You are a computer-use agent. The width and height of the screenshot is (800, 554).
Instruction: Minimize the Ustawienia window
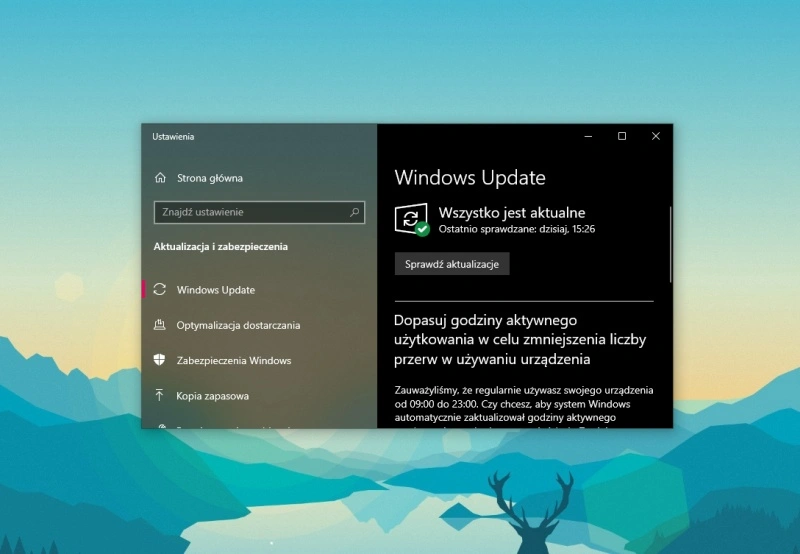click(588, 136)
